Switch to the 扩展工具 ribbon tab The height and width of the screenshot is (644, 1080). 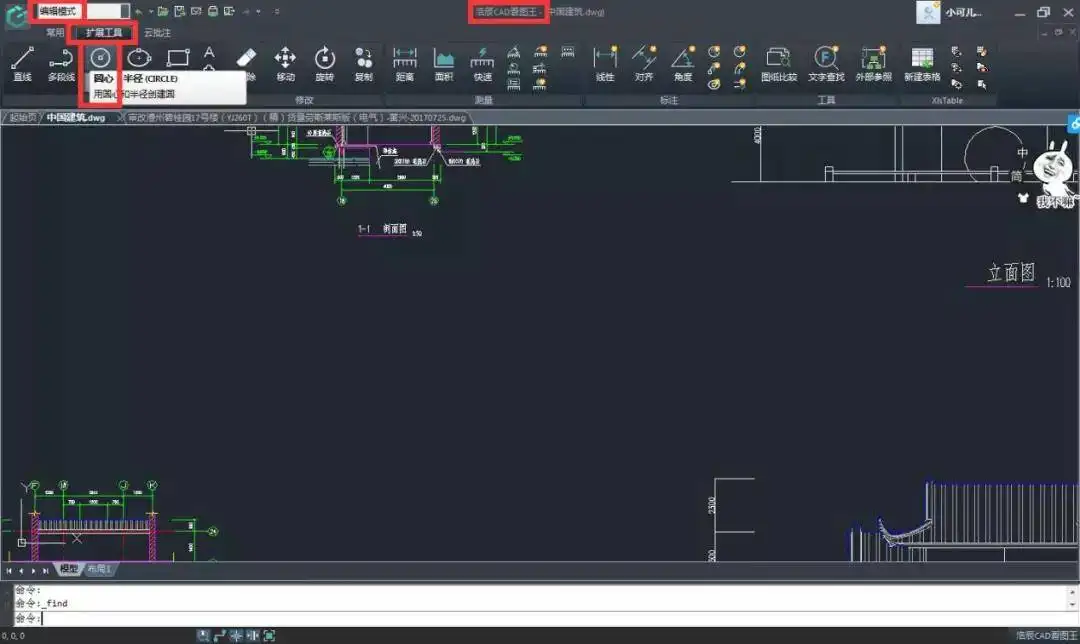(x=103, y=32)
